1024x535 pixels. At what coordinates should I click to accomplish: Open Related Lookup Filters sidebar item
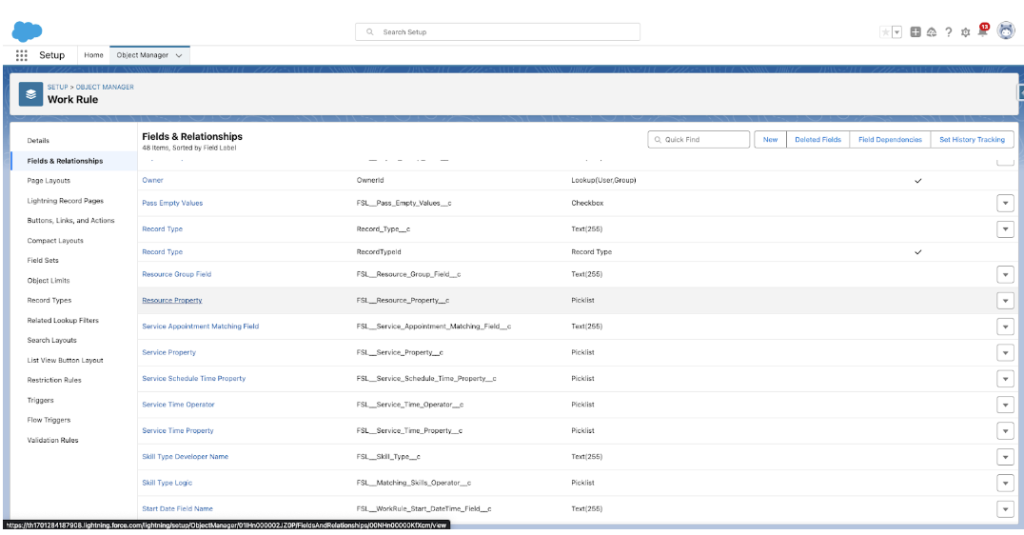[63, 320]
